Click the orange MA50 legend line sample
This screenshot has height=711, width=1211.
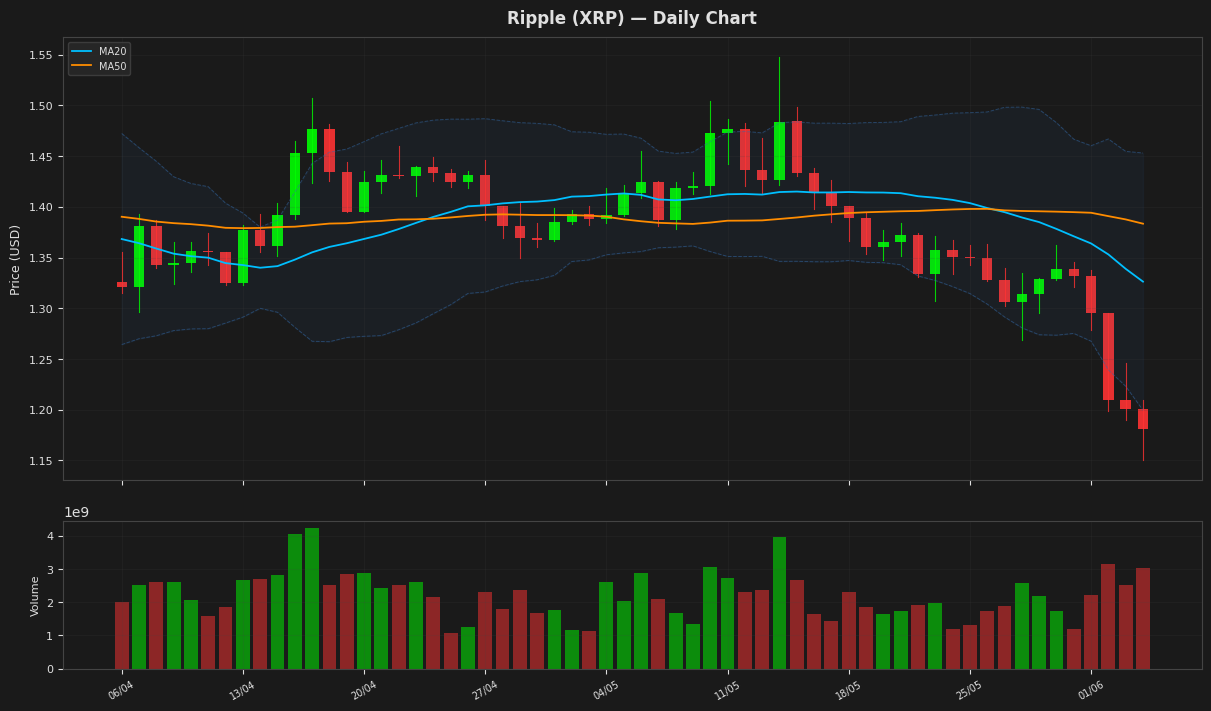point(82,66)
